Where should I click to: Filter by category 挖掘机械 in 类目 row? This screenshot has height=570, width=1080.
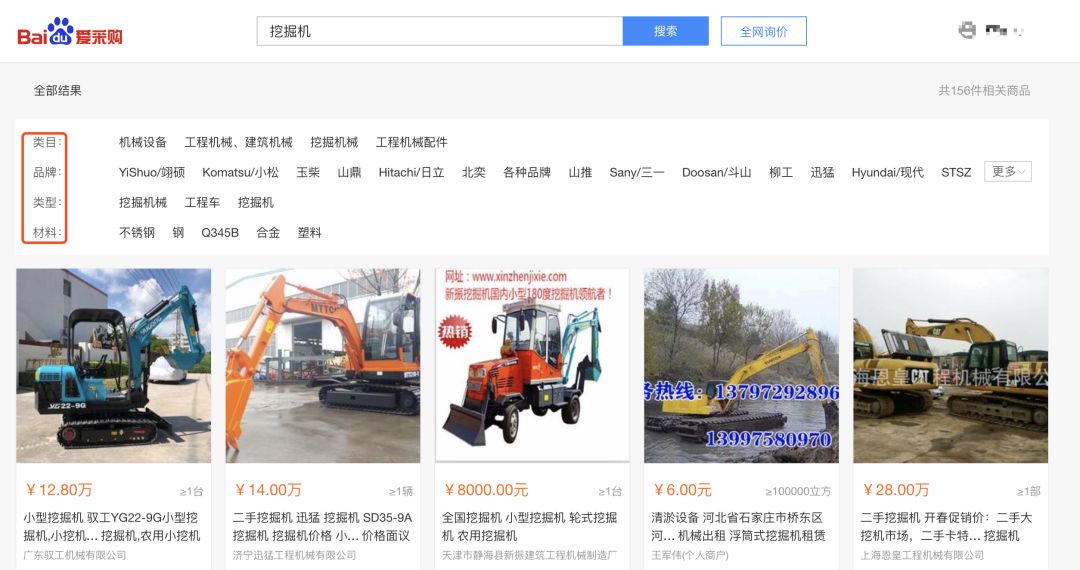pyautogui.click(x=334, y=142)
